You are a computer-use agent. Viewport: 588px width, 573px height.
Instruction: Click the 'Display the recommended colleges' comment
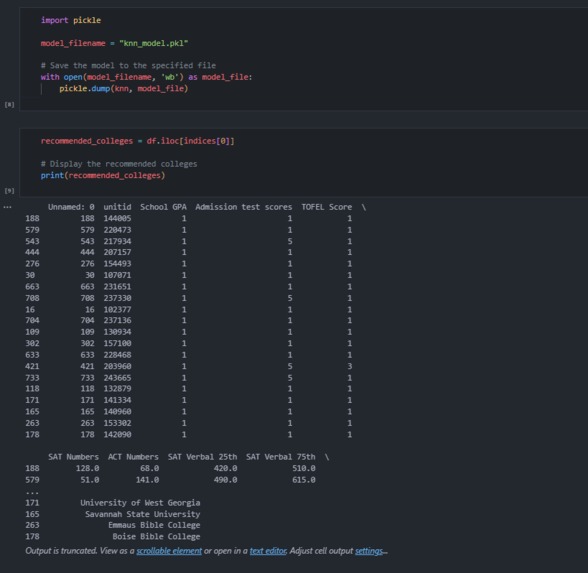click(x=119, y=164)
